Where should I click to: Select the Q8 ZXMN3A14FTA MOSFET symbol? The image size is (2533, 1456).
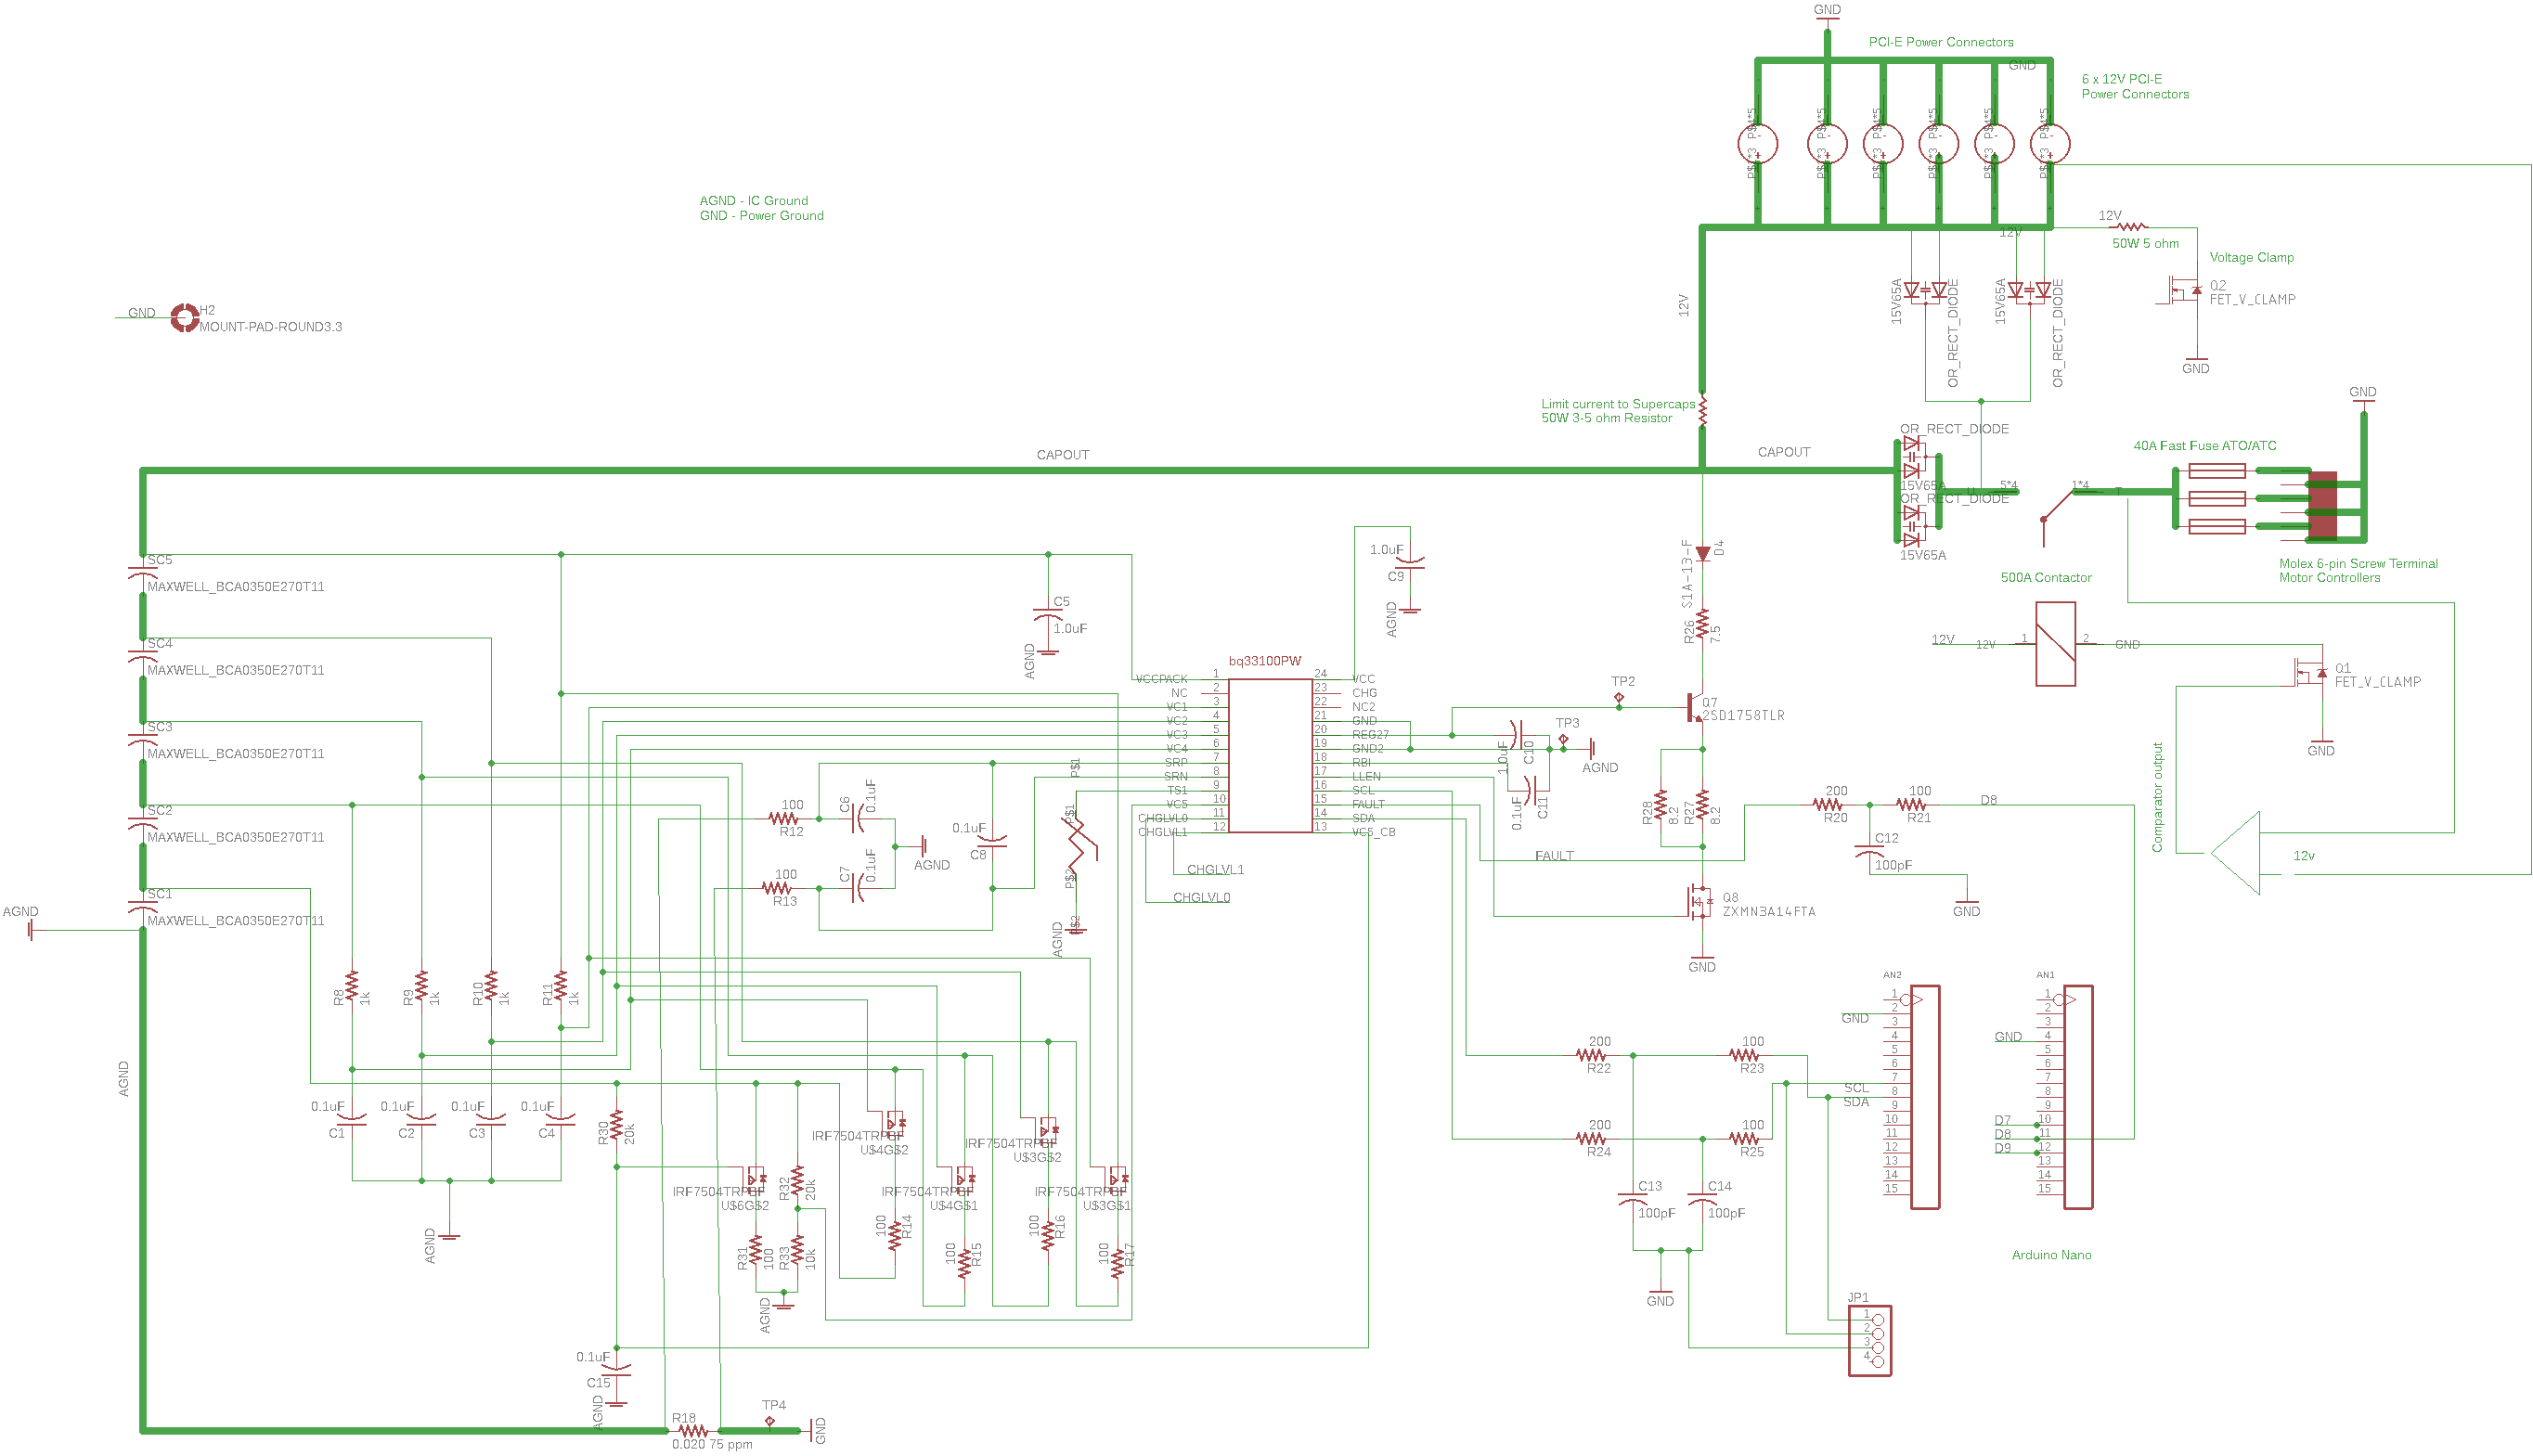(x=1698, y=901)
